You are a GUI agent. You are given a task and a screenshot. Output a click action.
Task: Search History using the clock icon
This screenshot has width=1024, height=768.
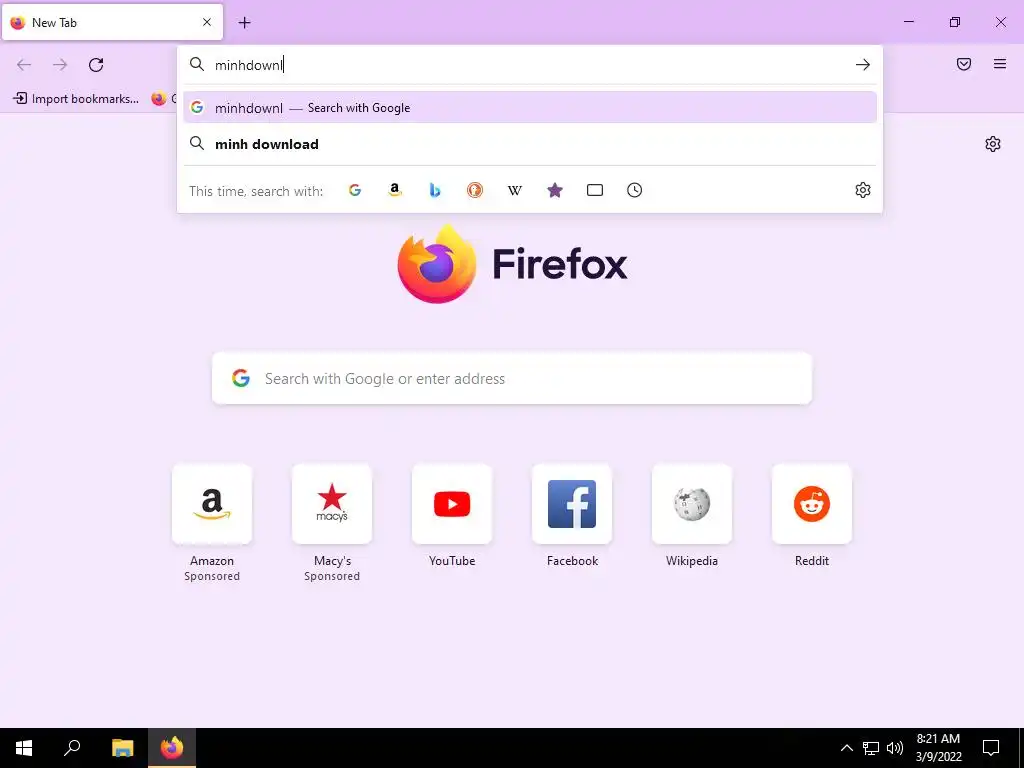coord(635,190)
